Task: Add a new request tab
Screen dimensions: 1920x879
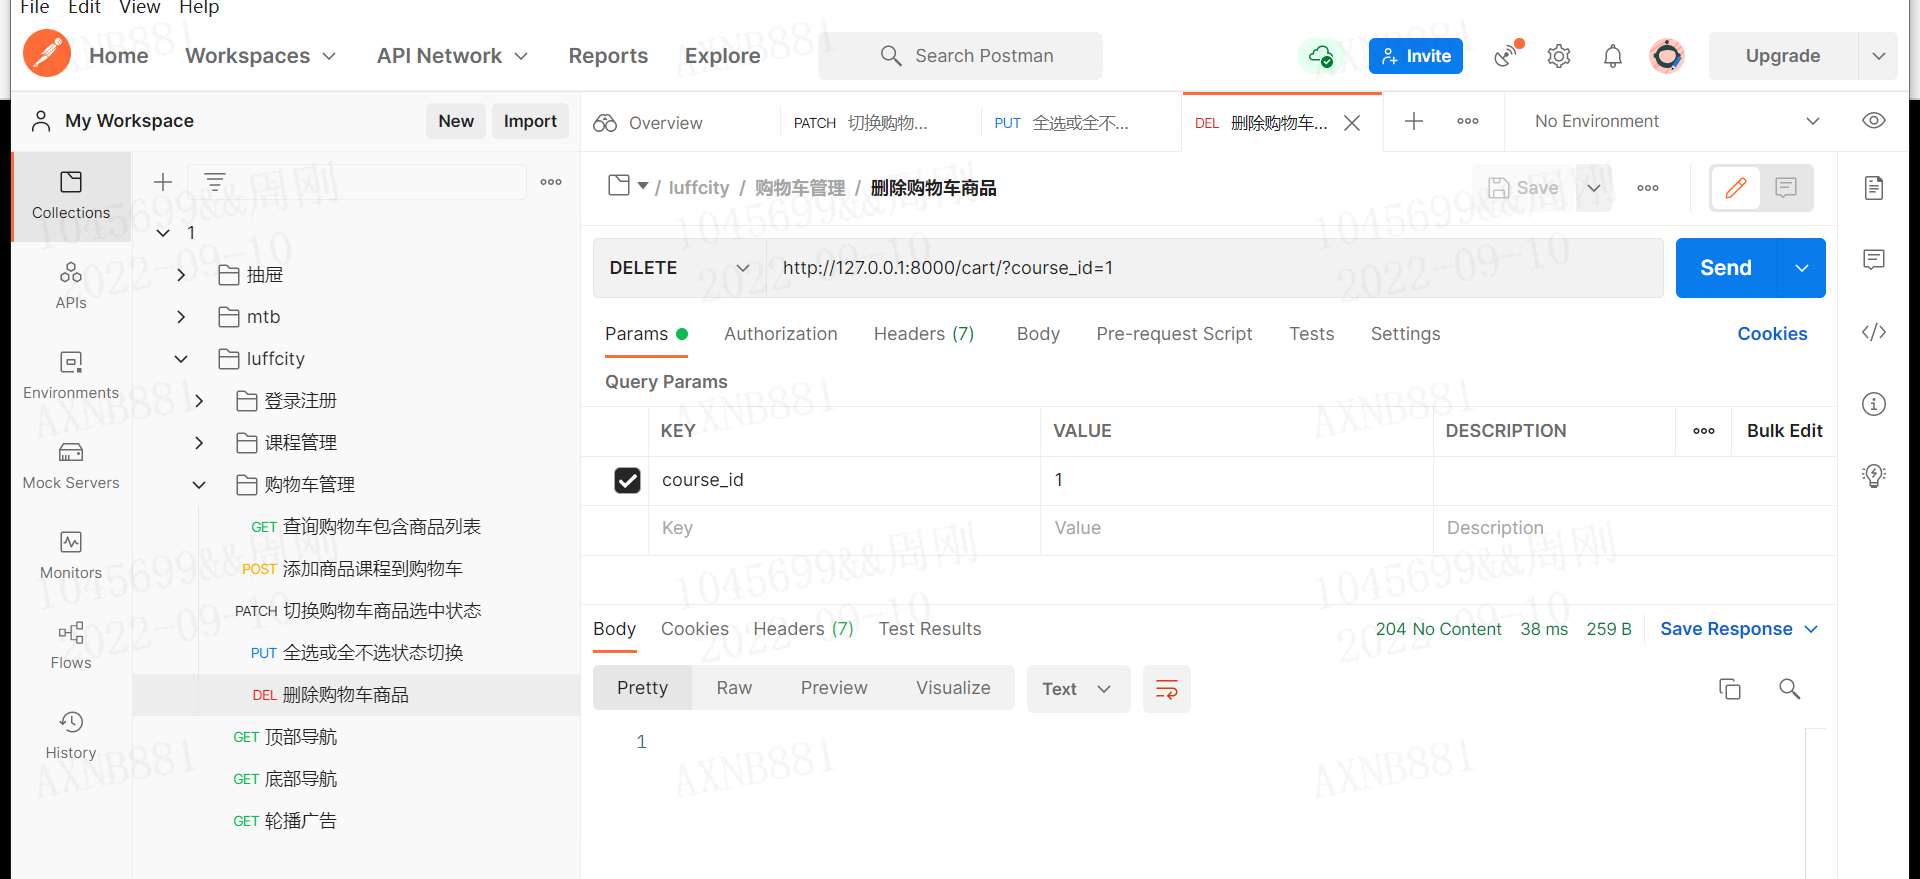Action: (1414, 121)
